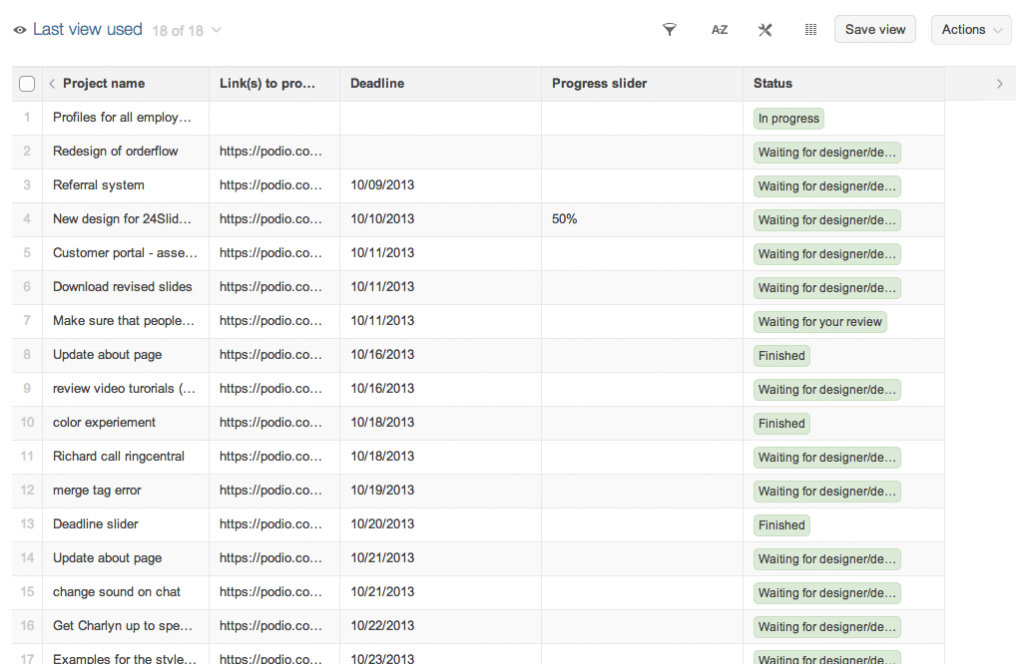
Task: Open the filter funnel icon
Action: tap(669, 29)
